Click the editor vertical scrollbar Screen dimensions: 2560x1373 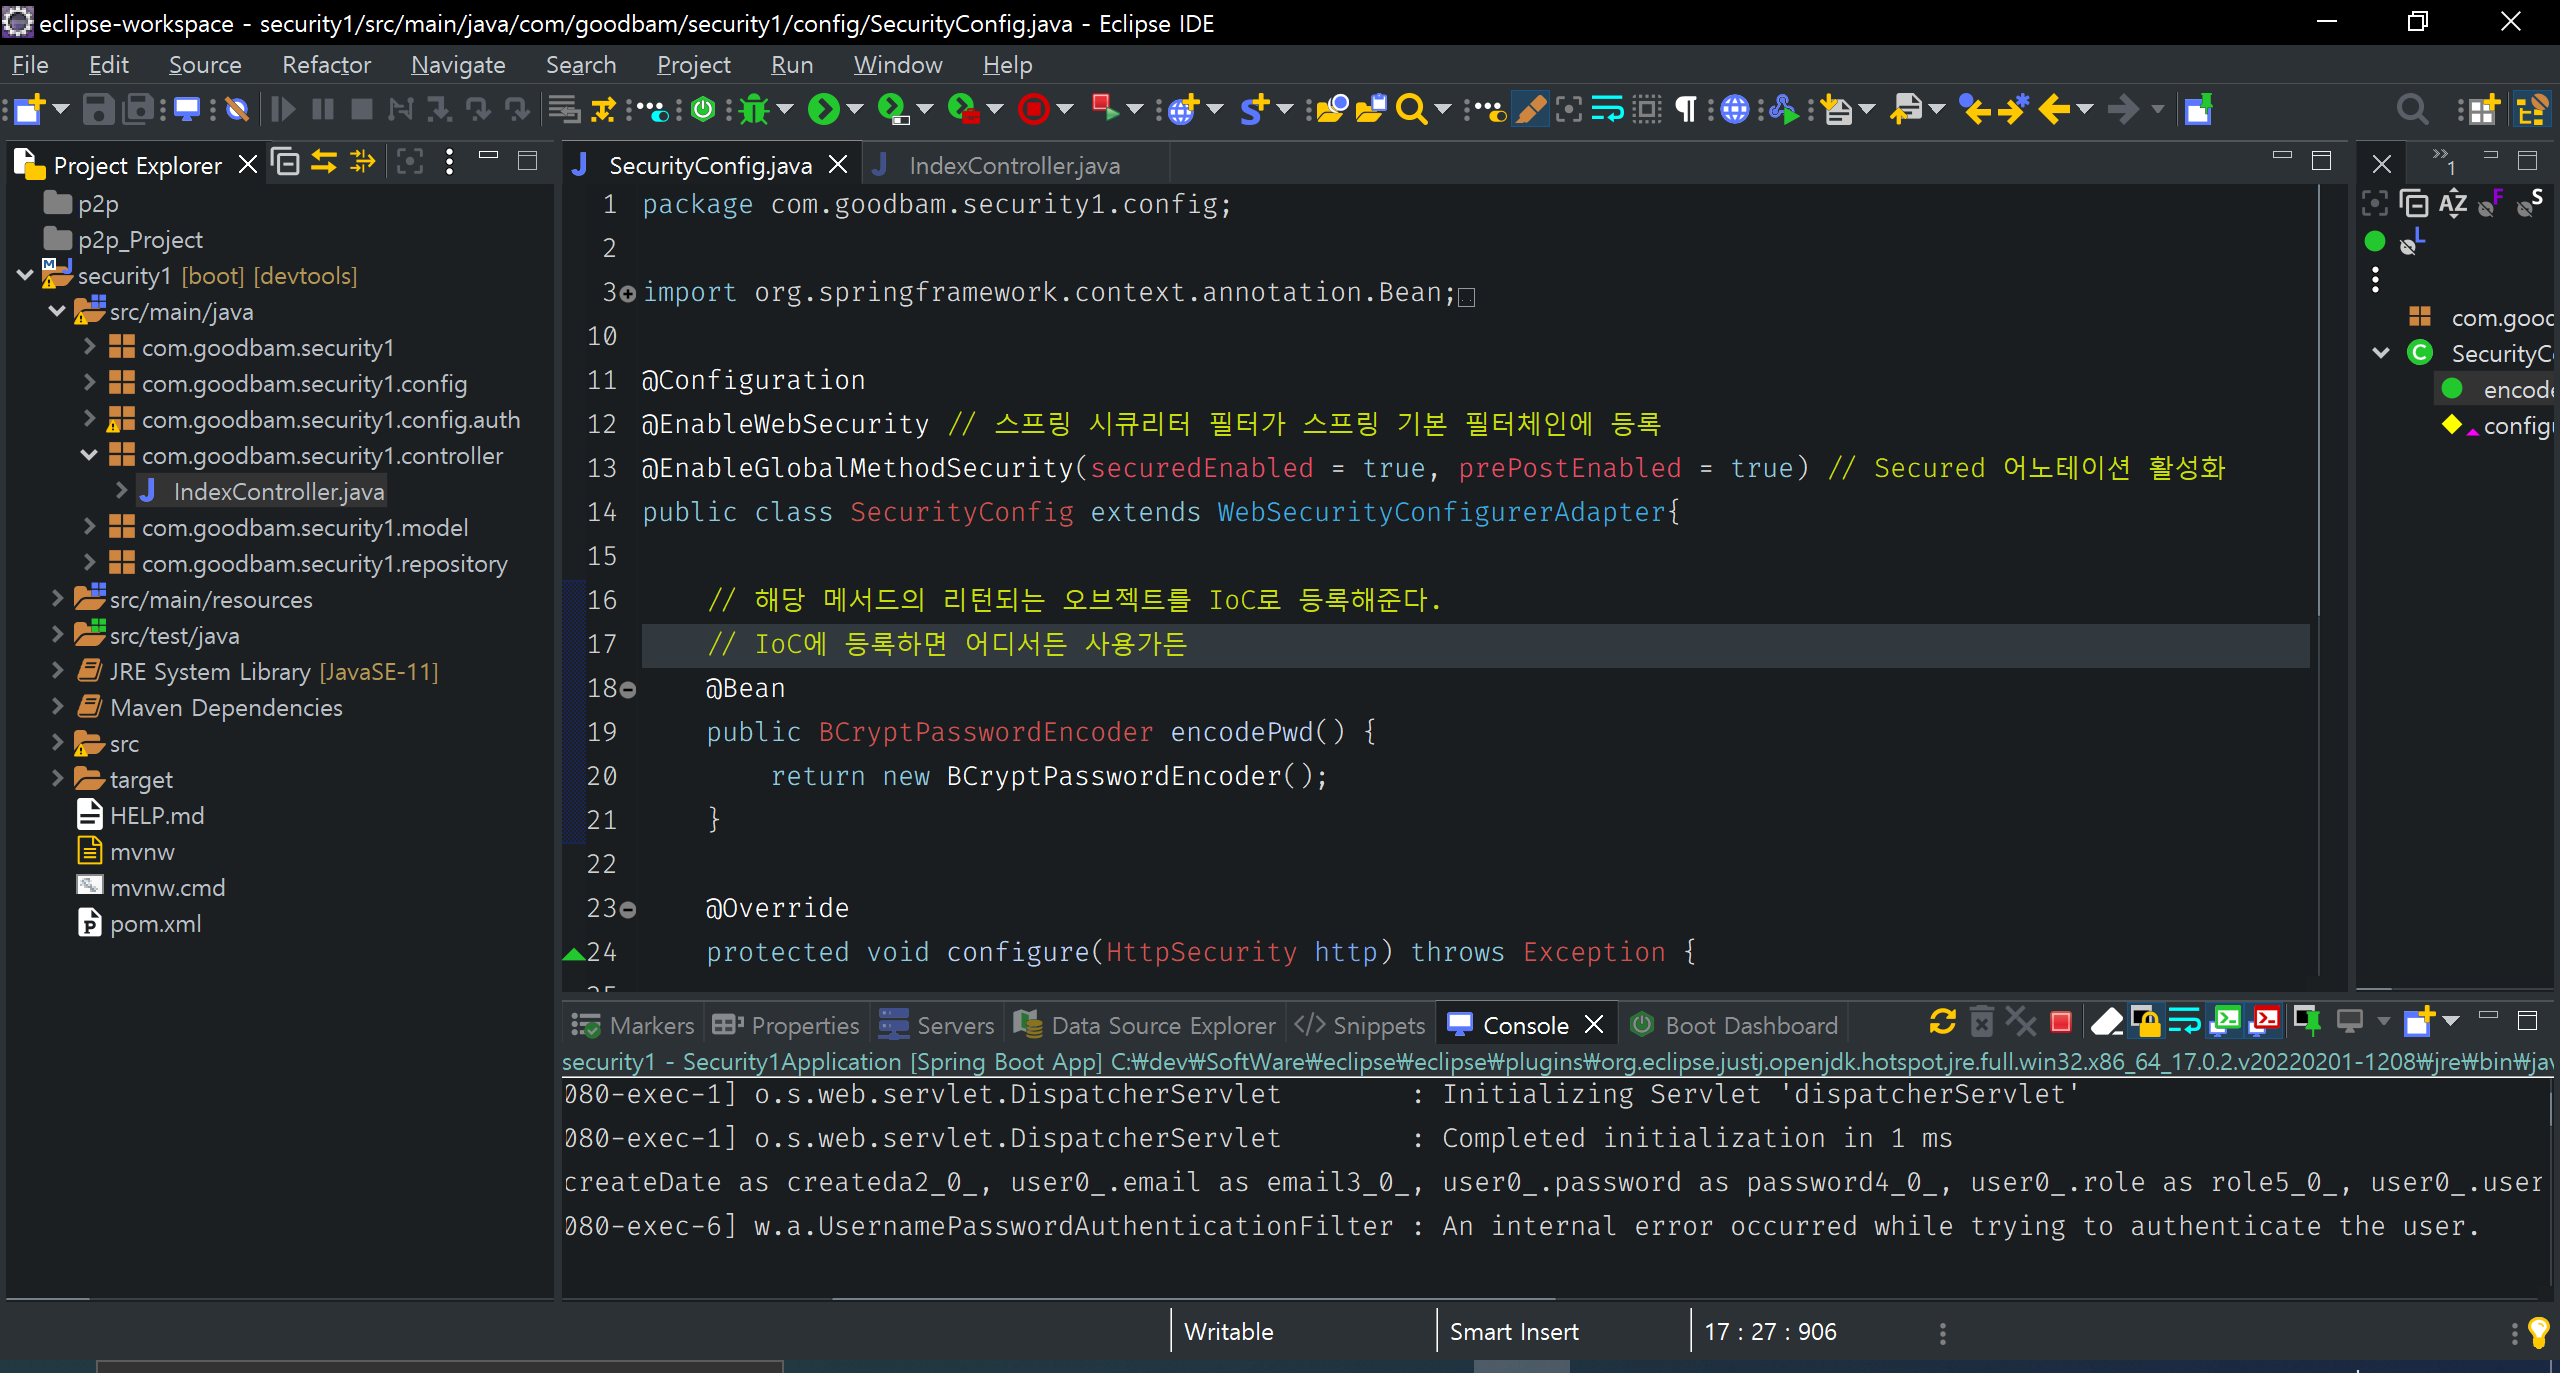(2318, 400)
